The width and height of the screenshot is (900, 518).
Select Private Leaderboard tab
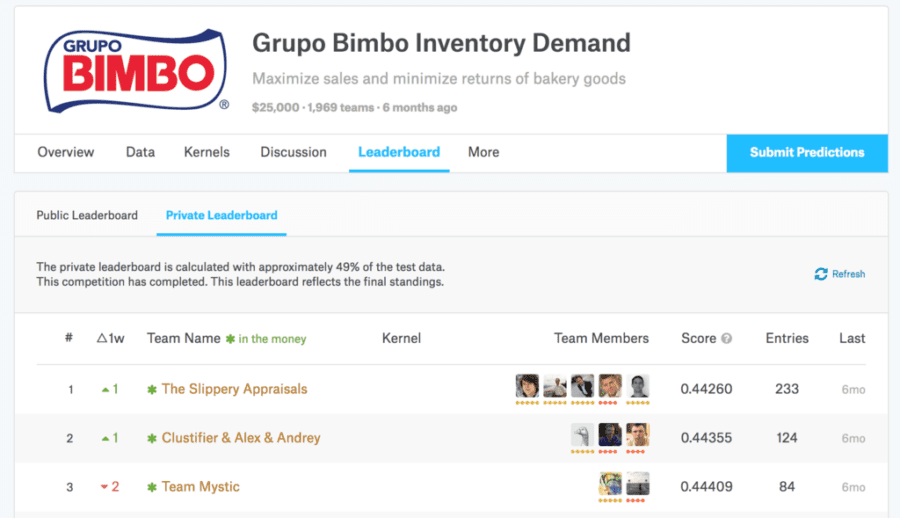click(222, 215)
